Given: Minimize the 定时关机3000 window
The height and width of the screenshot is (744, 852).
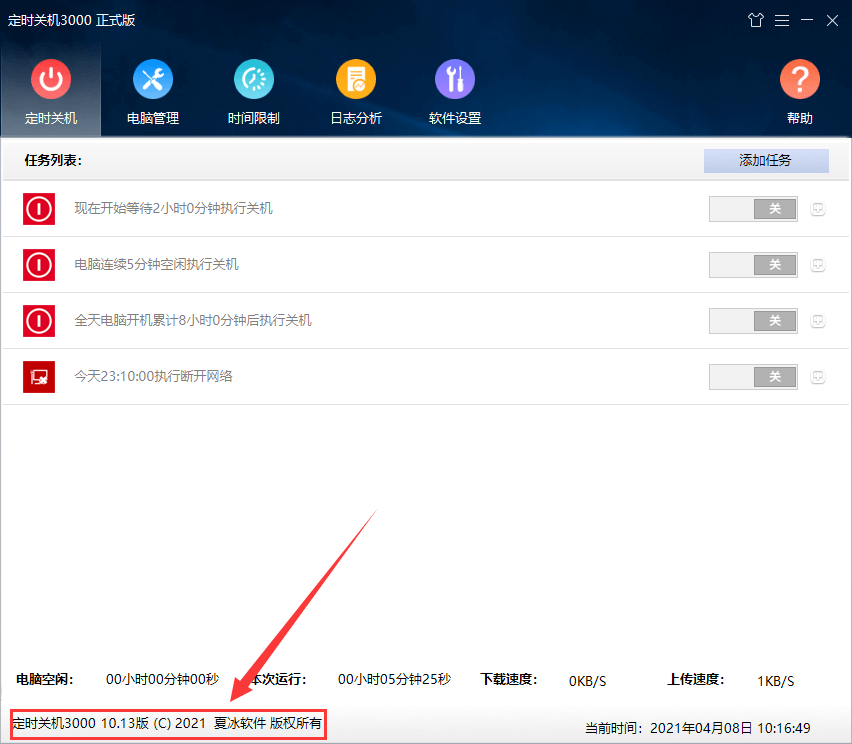Looking at the screenshot, I should coord(807,20).
